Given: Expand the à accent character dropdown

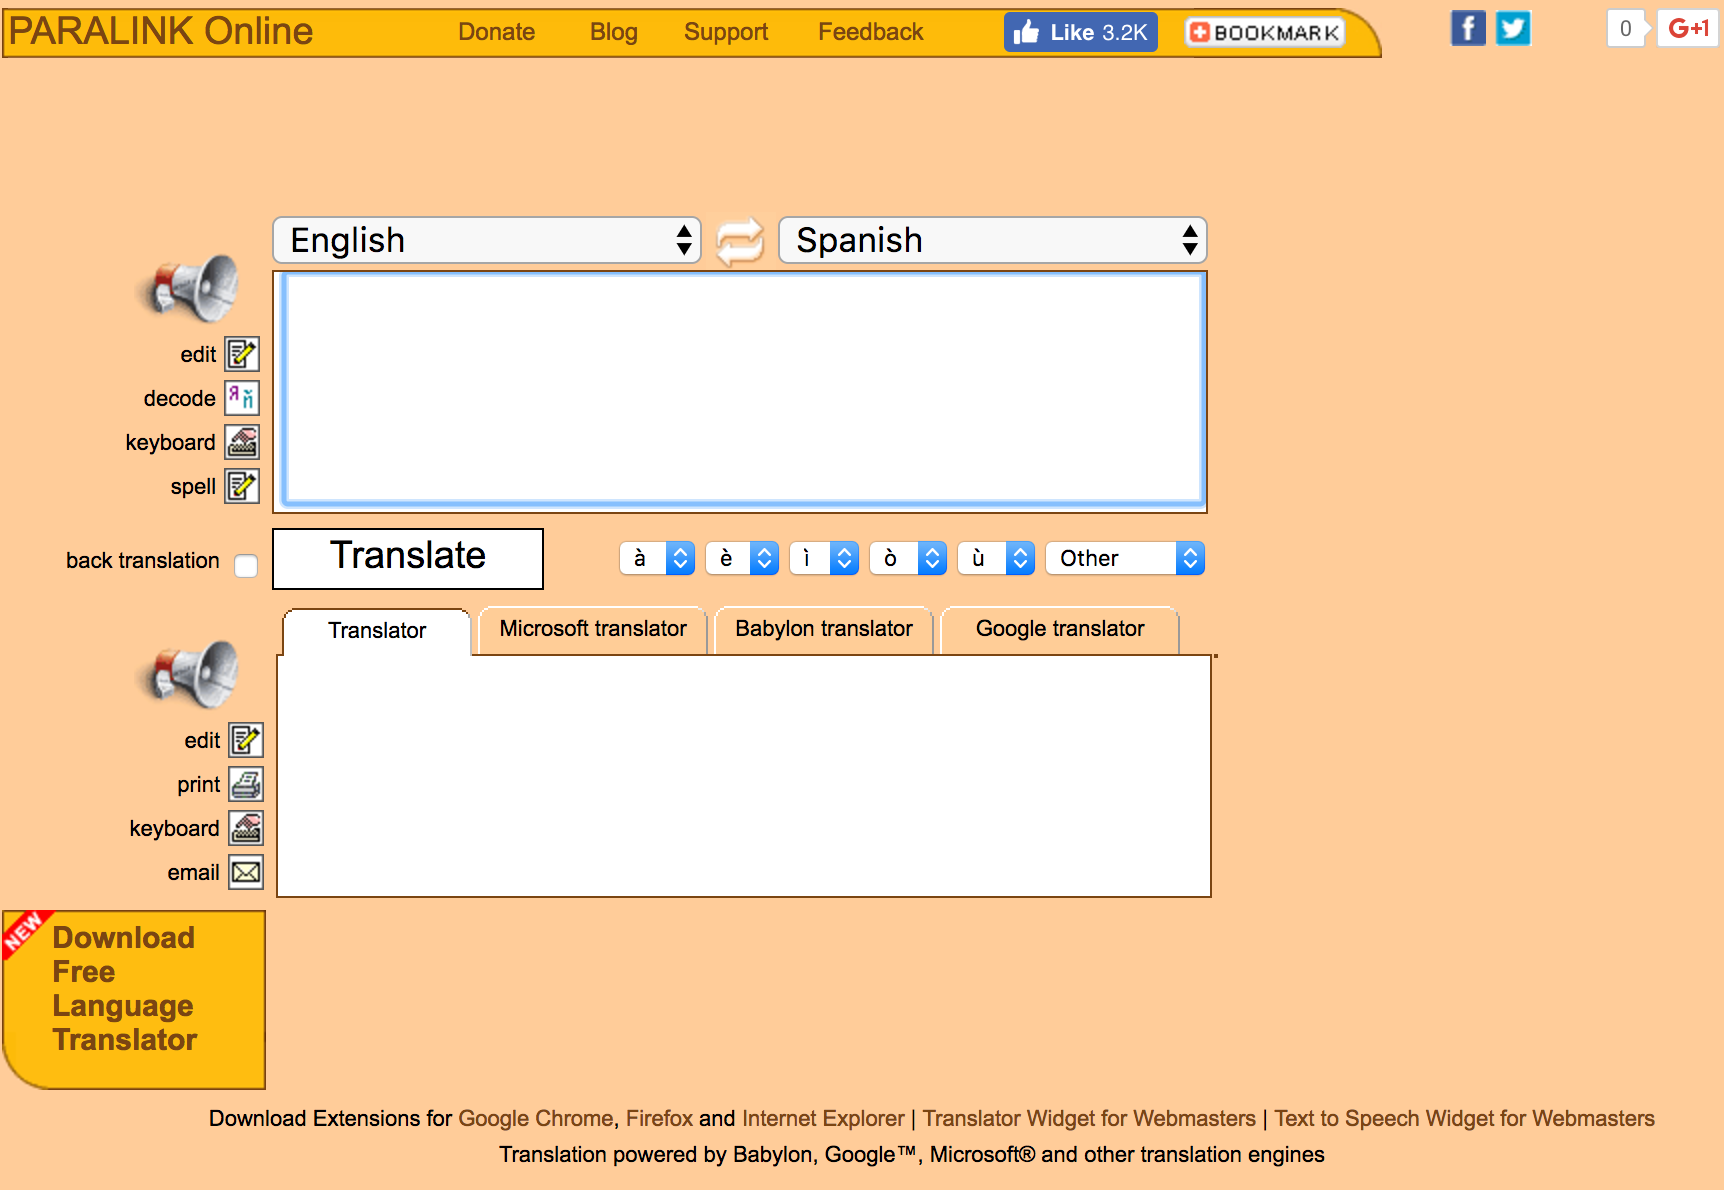Looking at the screenshot, I should point(656,558).
